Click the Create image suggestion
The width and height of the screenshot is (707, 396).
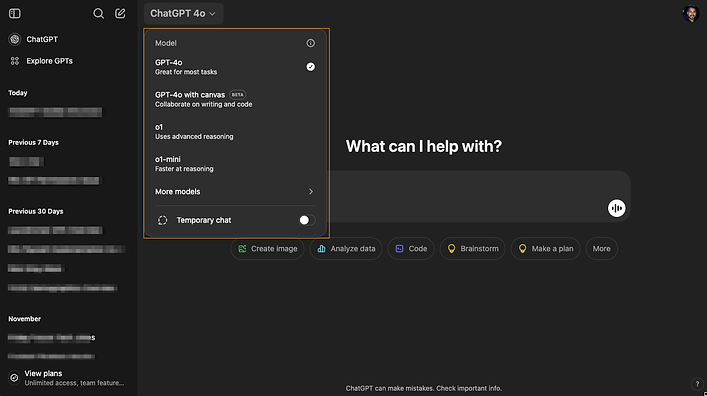point(267,249)
